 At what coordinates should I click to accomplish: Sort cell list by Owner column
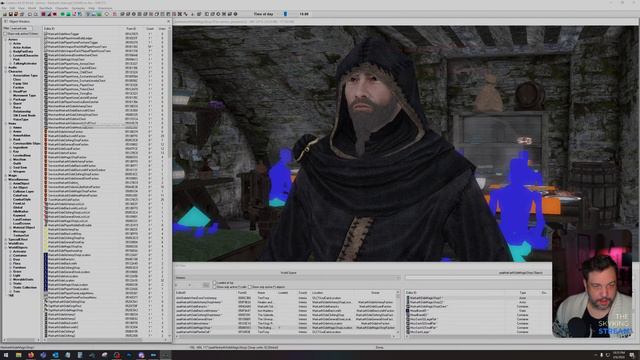pyautogui.click(x=375, y=293)
